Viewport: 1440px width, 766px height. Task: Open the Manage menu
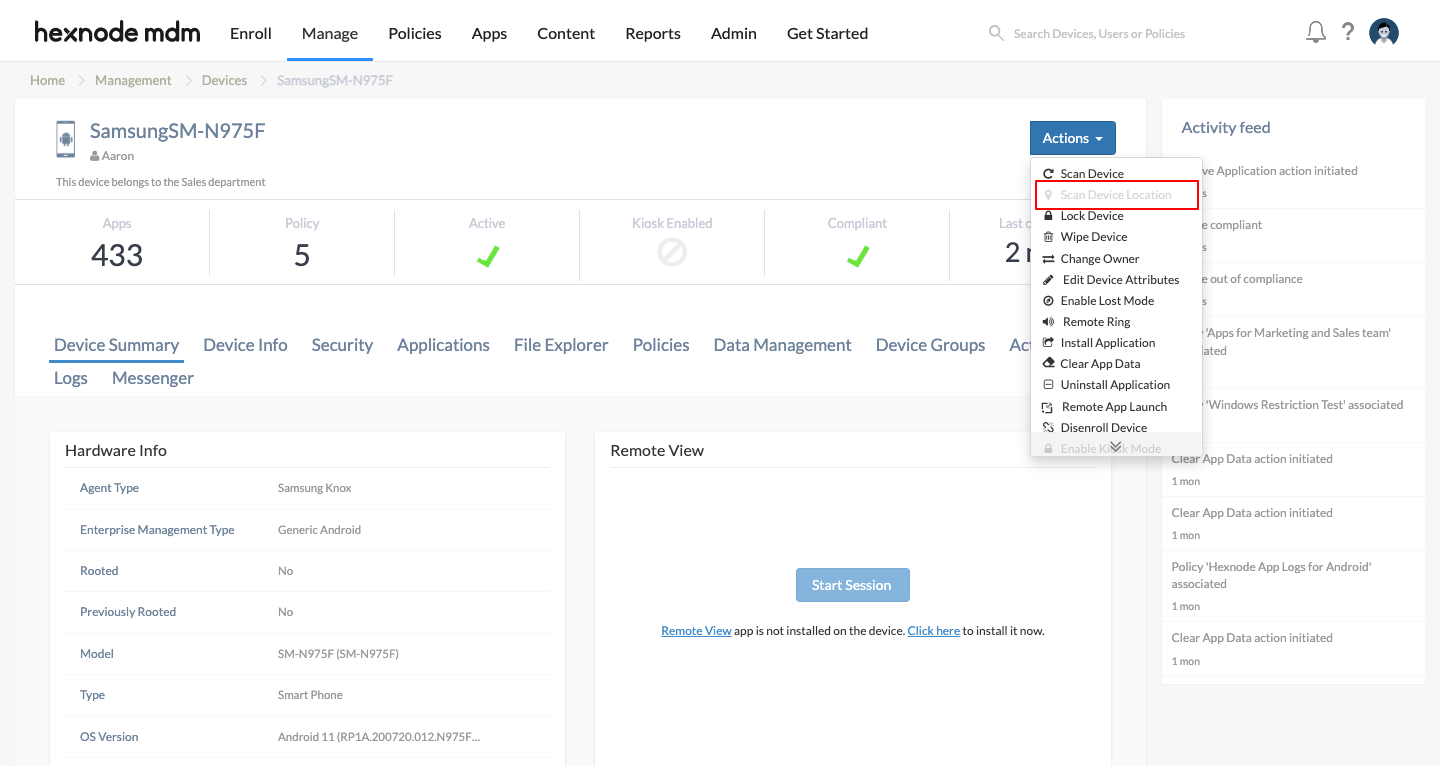(330, 33)
